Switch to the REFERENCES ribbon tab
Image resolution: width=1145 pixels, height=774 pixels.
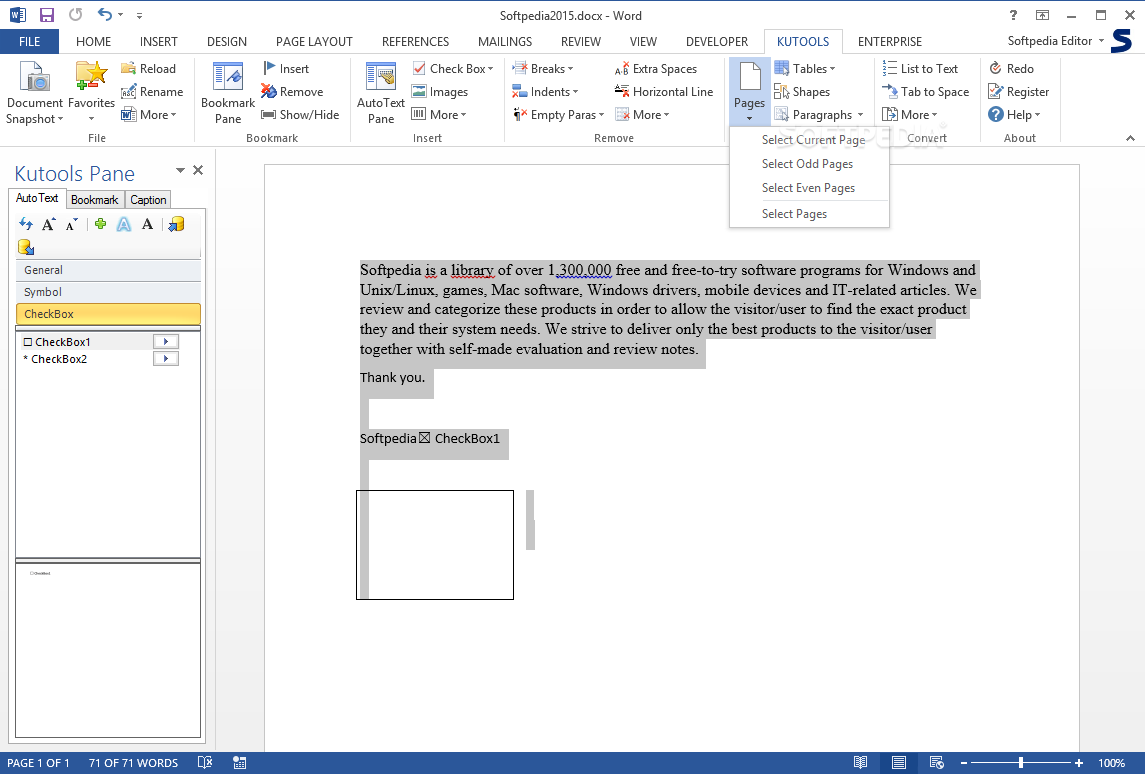coord(415,42)
